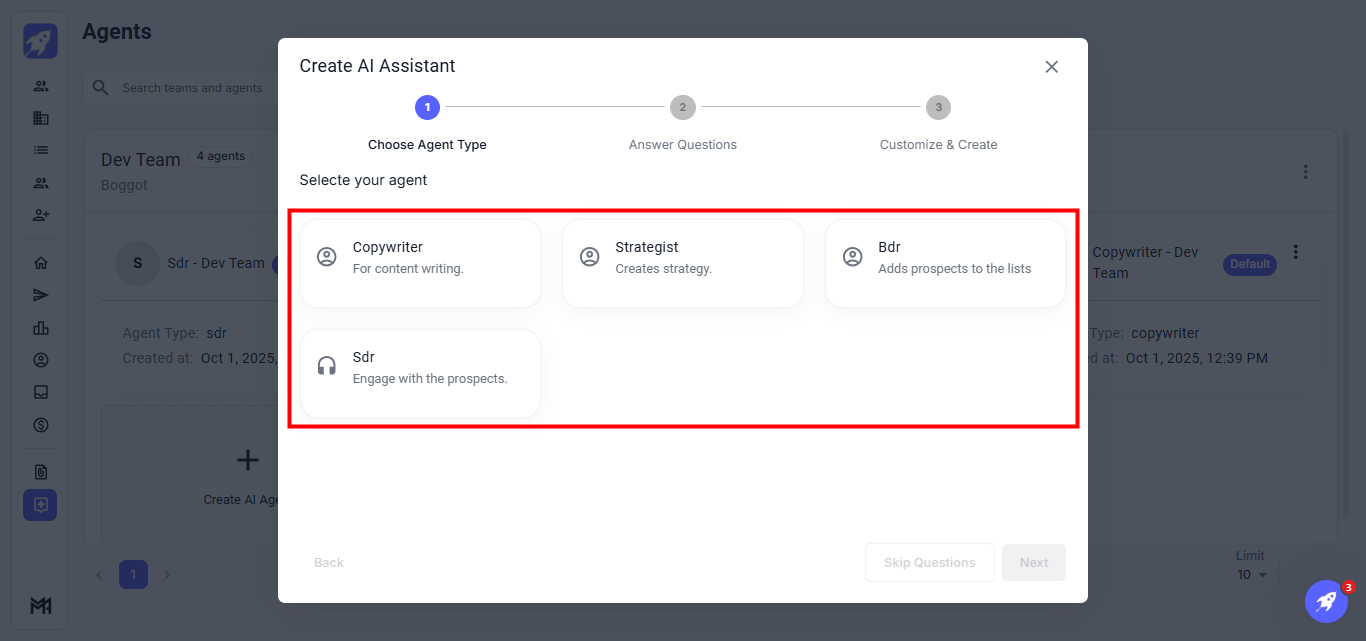Screen dimensions: 1366x641
Task: Click the paper plane send icon
Action: (41, 296)
